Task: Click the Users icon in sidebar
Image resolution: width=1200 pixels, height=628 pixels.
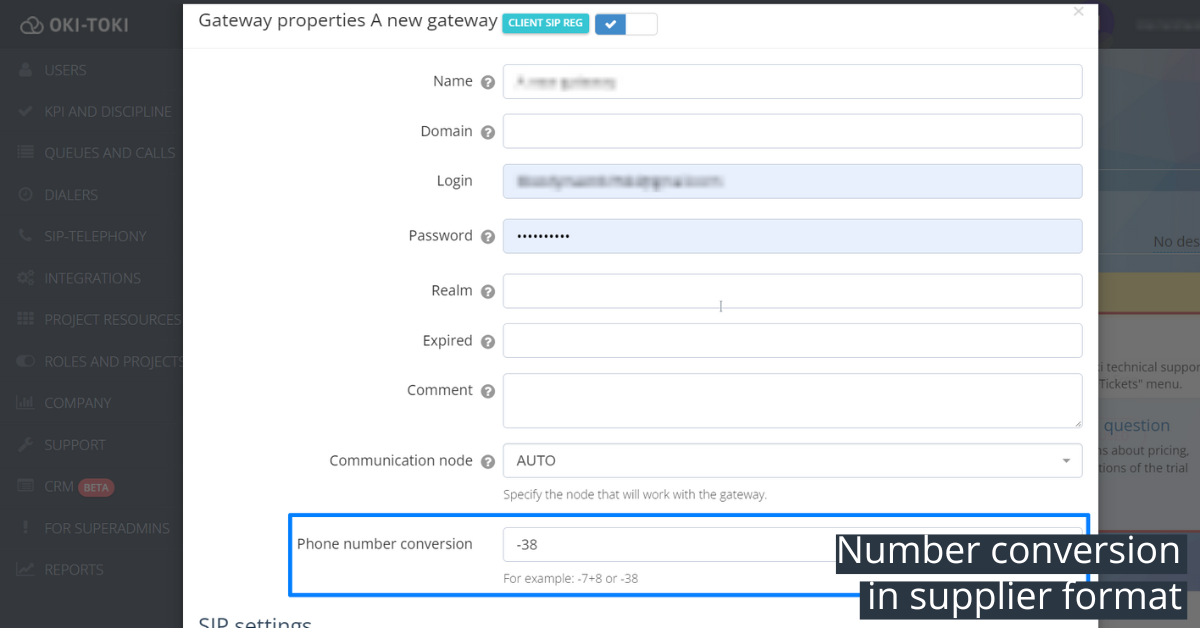Action: click(x=26, y=70)
